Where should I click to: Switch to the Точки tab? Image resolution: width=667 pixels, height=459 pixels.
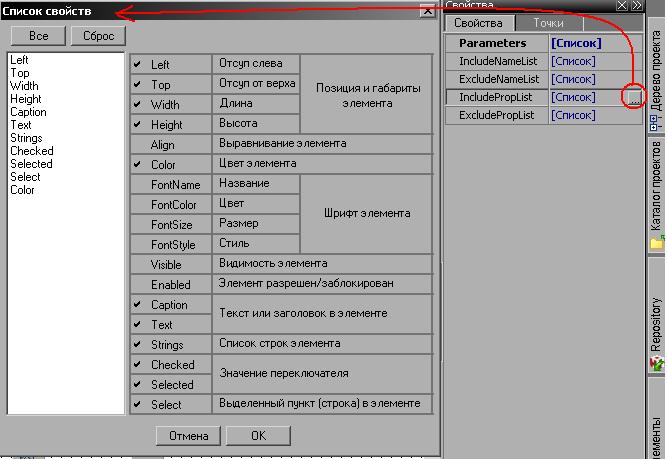pyautogui.click(x=548, y=23)
